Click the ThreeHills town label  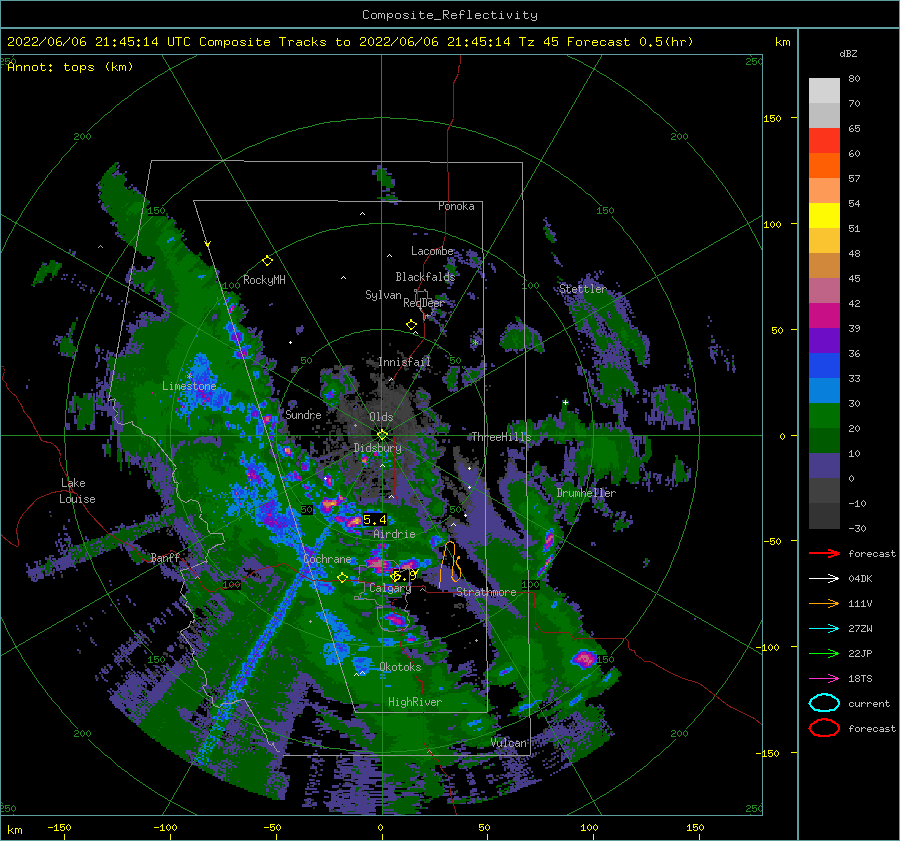tap(501, 437)
